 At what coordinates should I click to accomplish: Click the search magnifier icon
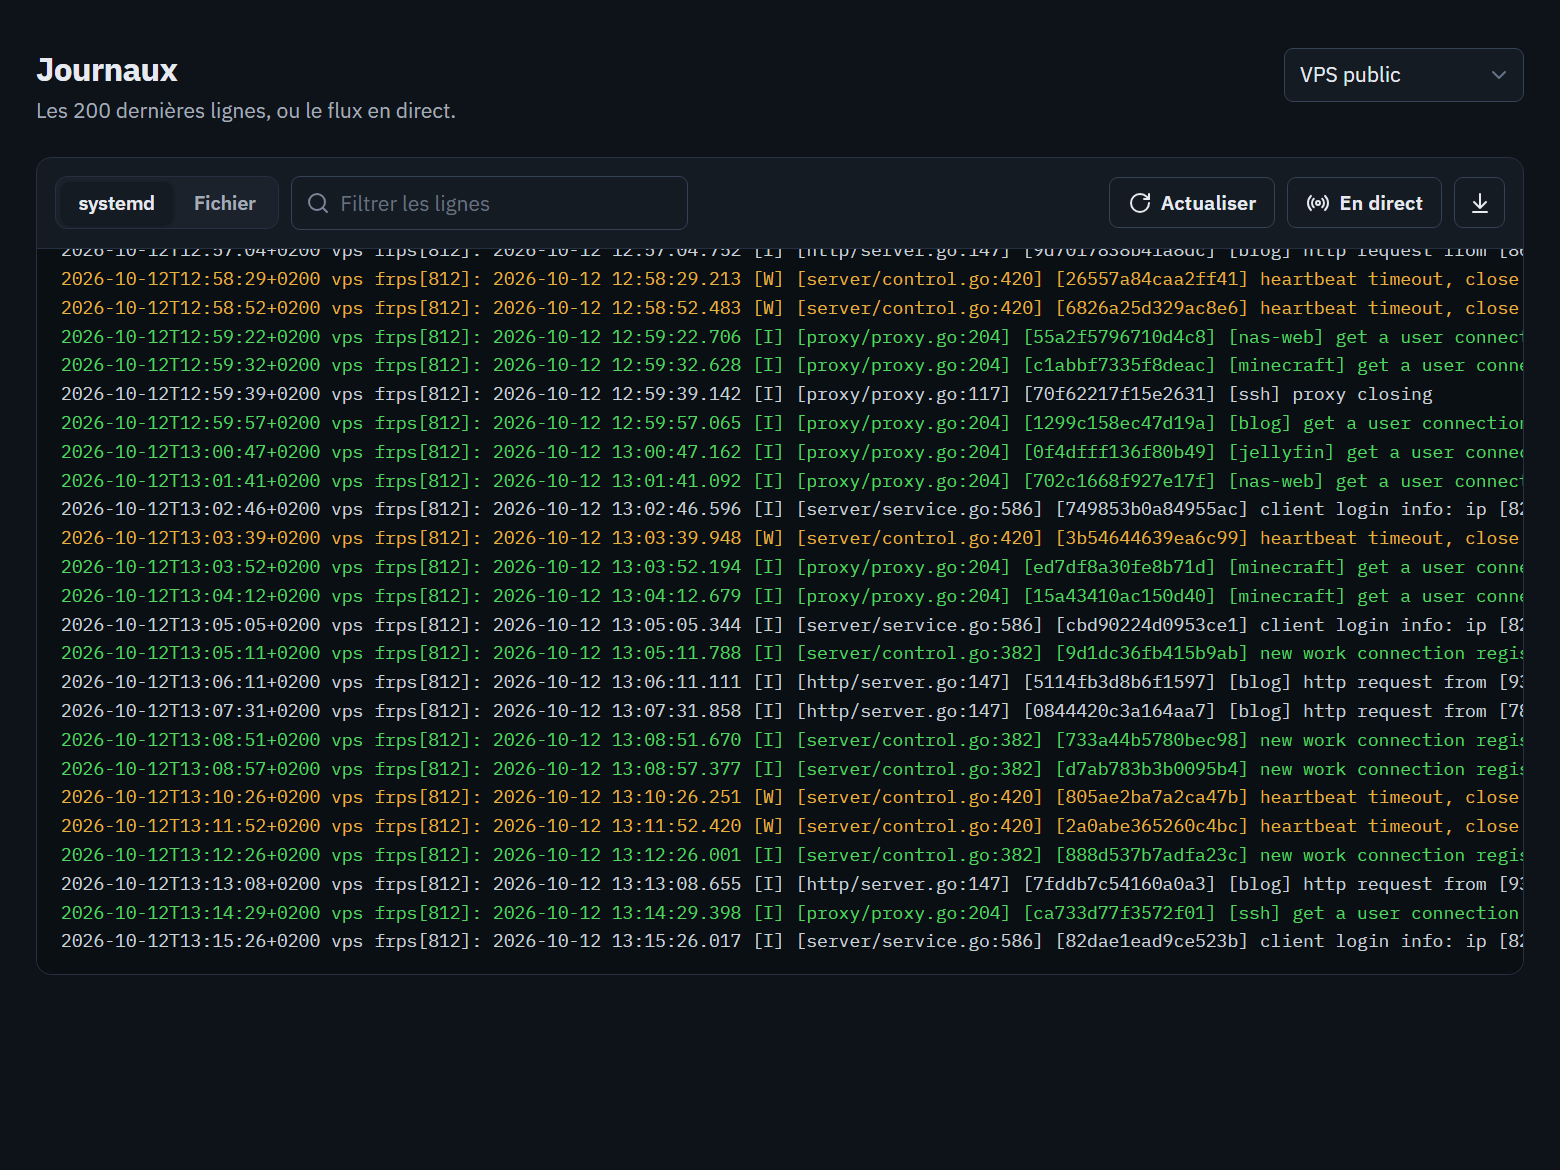pos(318,203)
